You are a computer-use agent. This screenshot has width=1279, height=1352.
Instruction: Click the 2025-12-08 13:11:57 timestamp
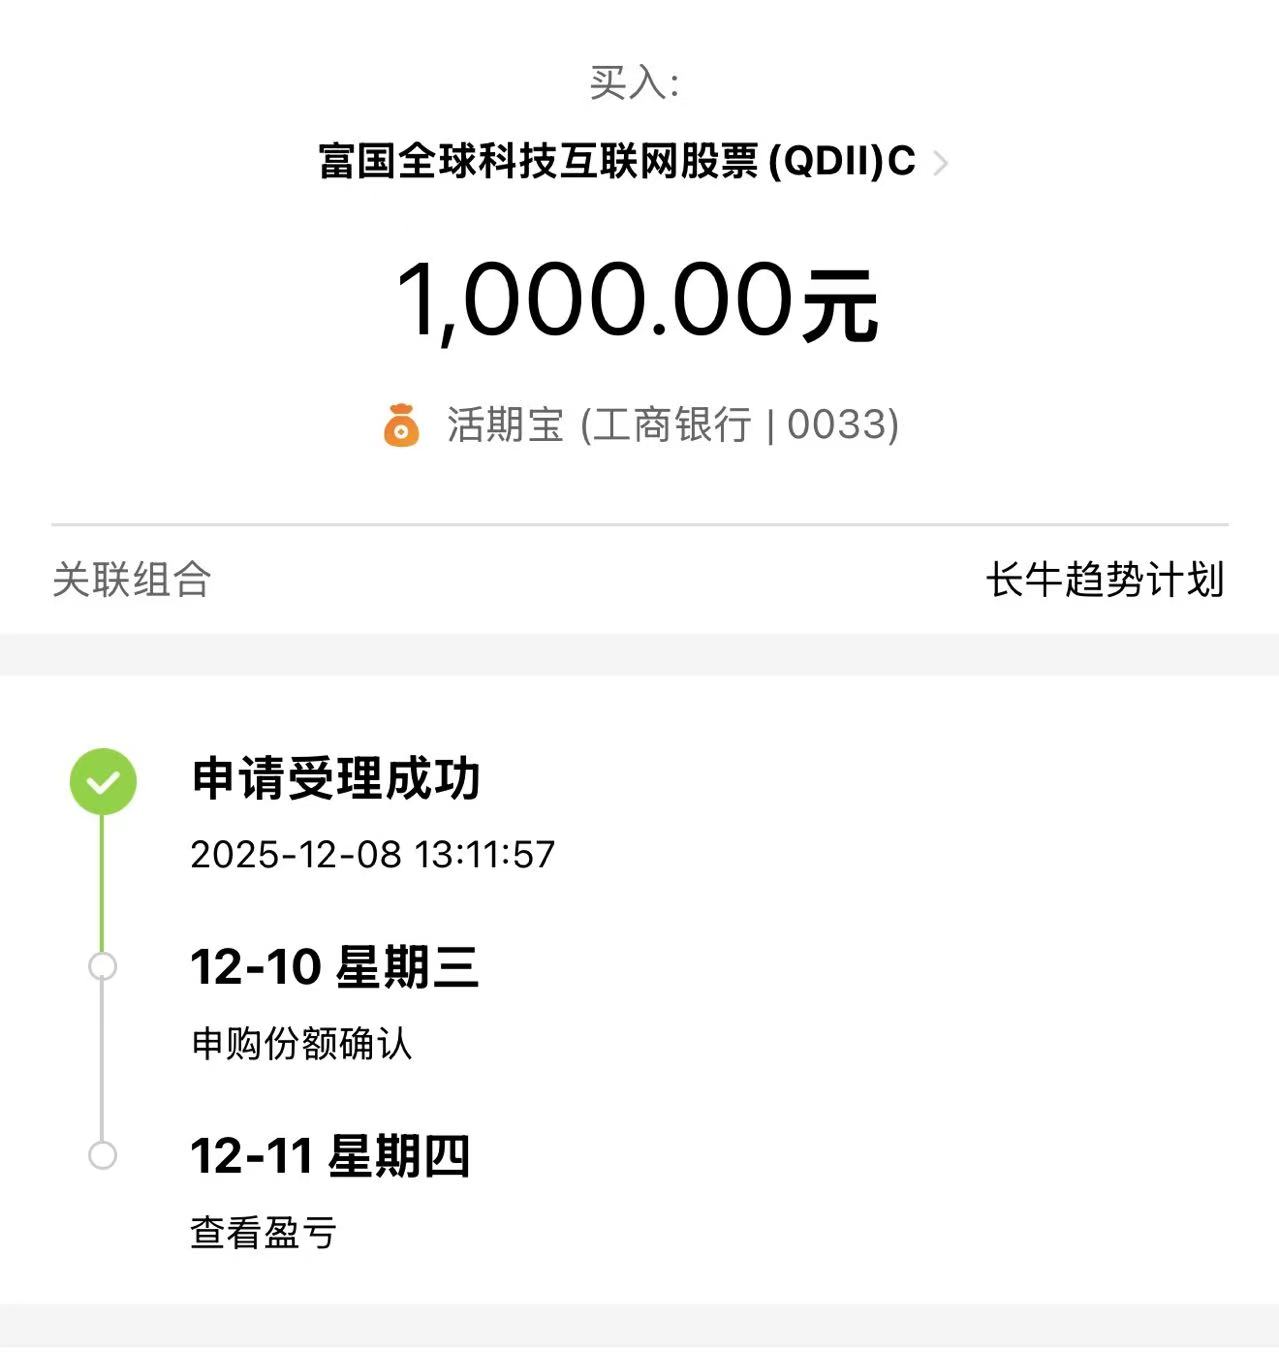[x=372, y=855]
